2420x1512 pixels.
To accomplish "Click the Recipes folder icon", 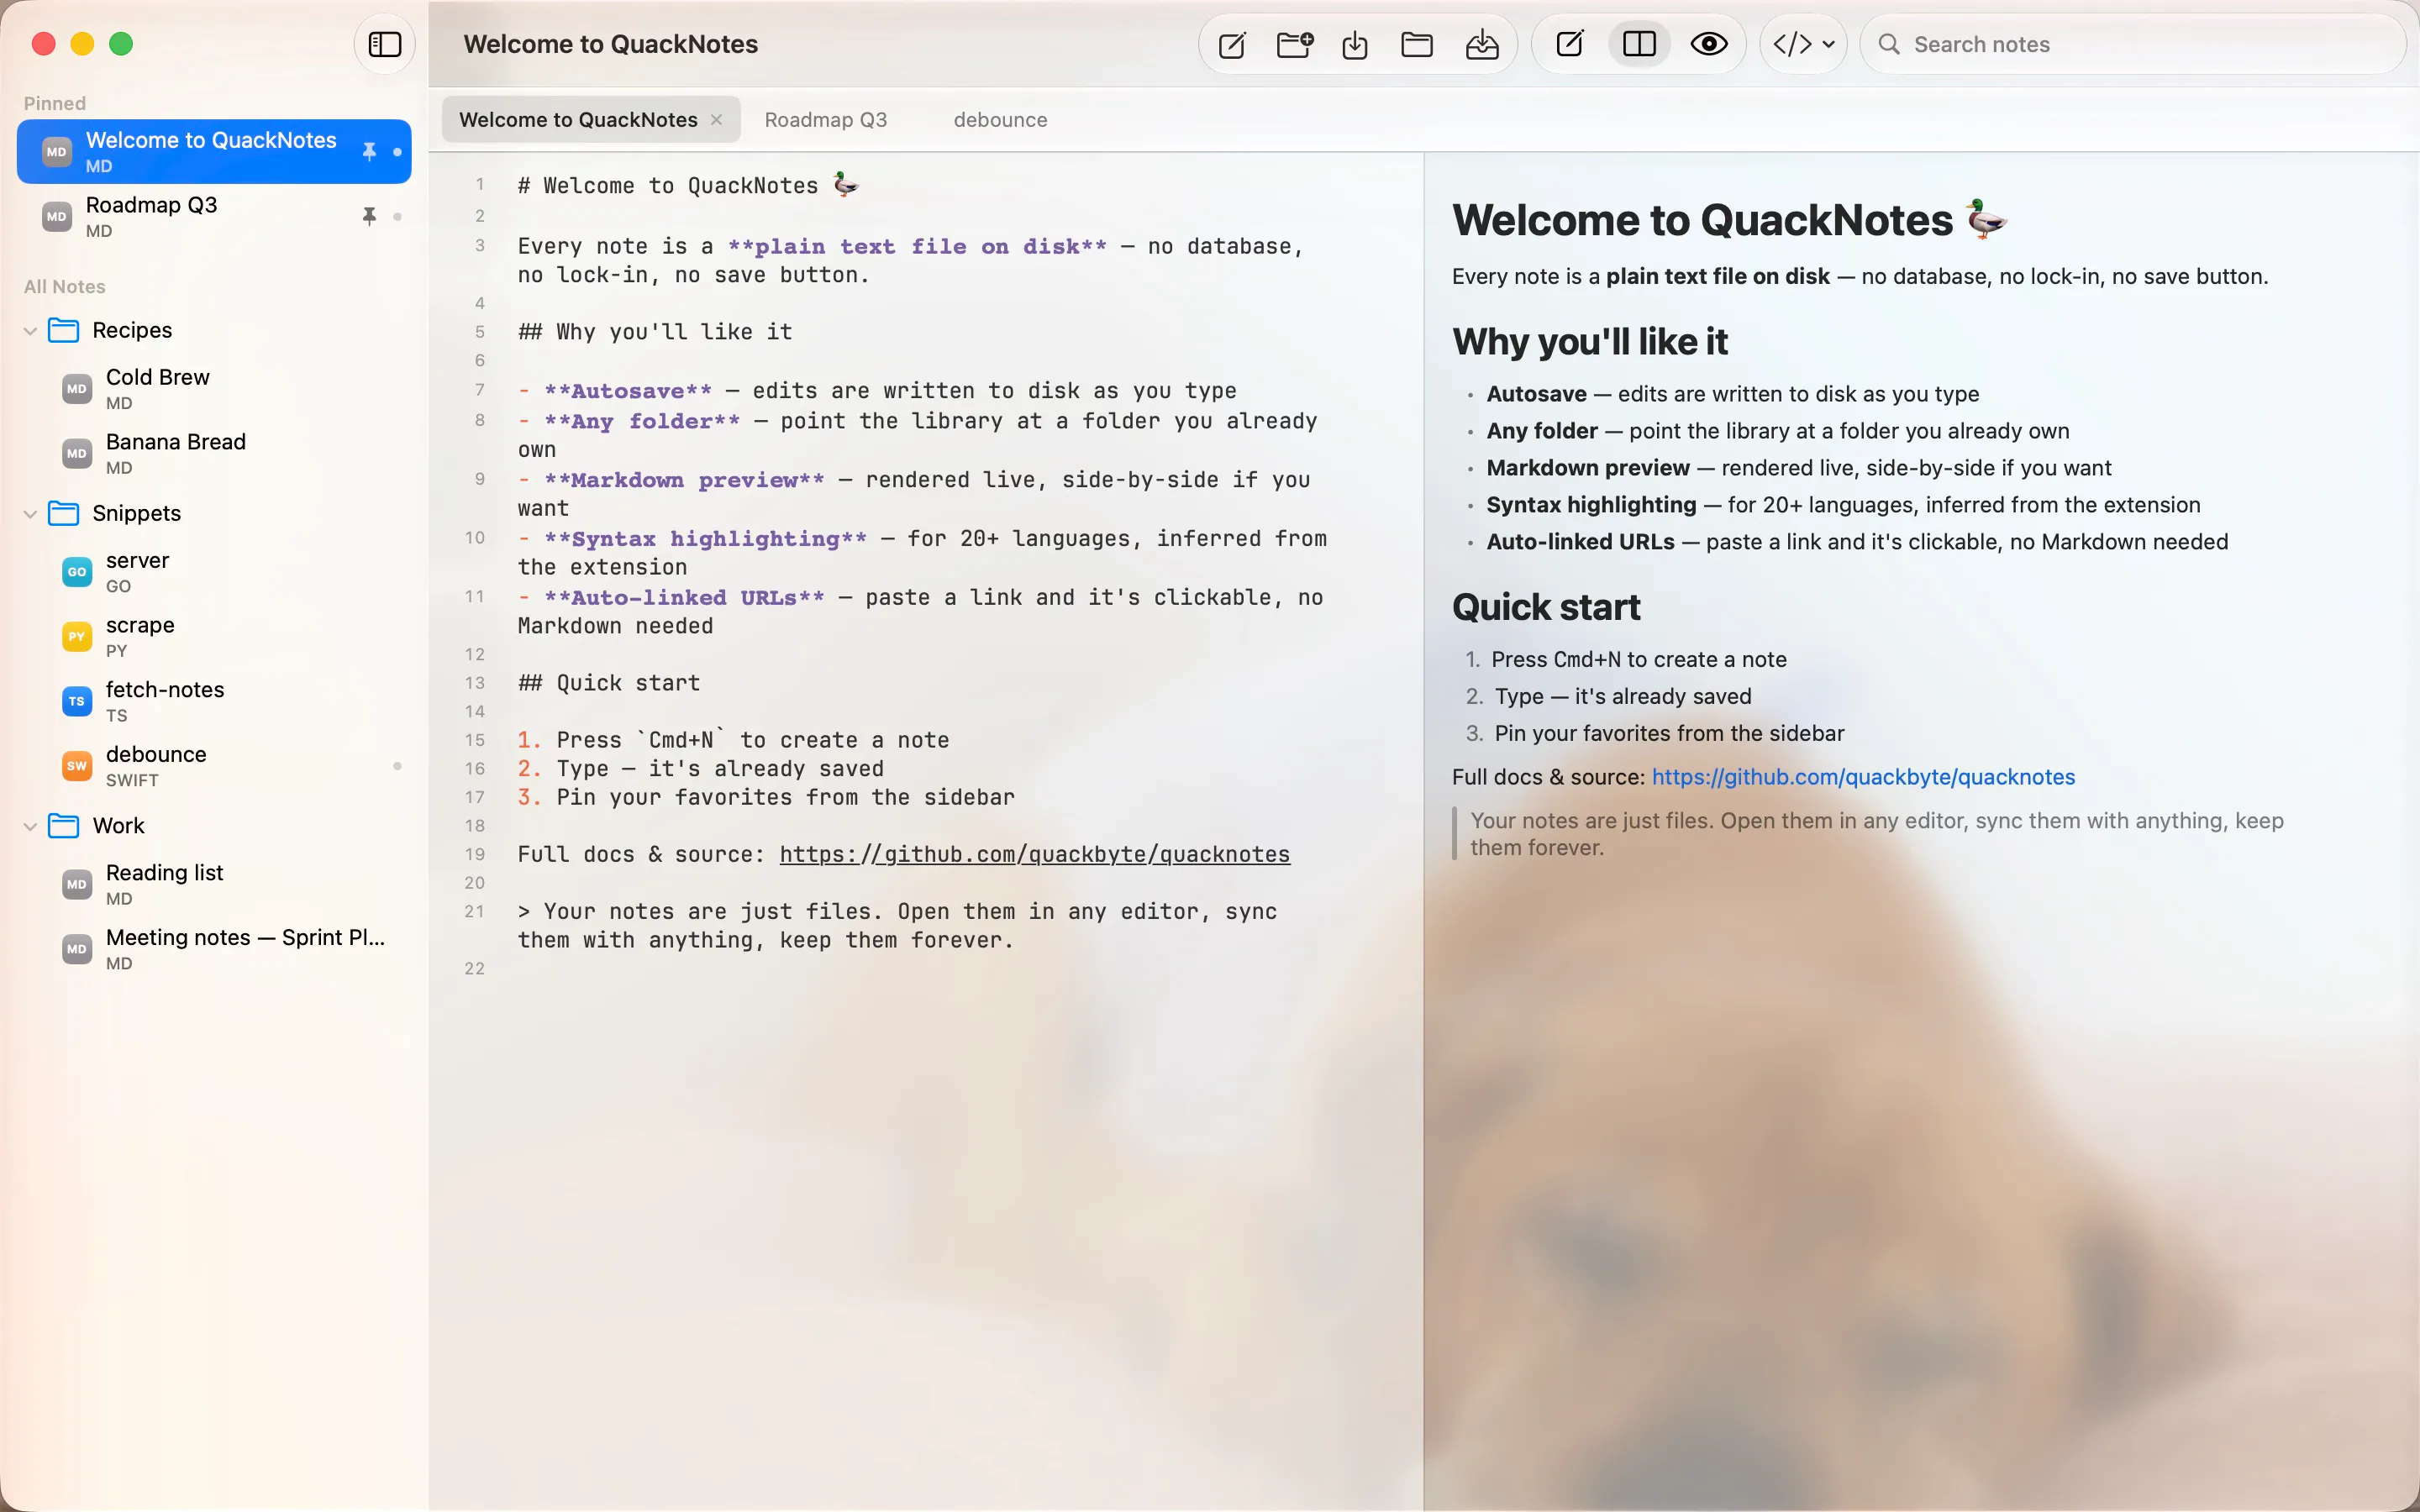I will [64, 330].
